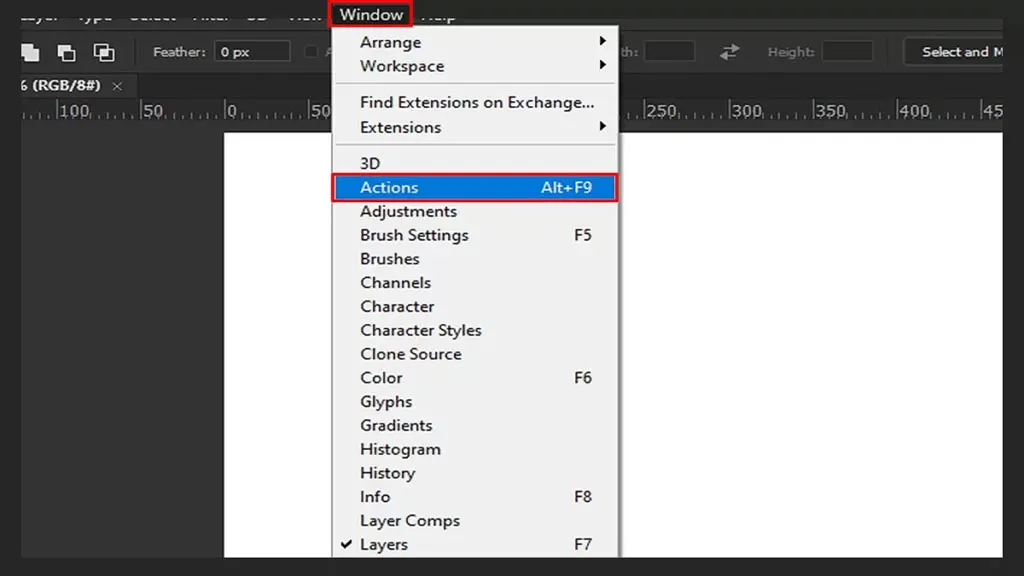1024x576 pixels.
Task: Open the Glyphs panel
Action: click(x=475, y=402)
